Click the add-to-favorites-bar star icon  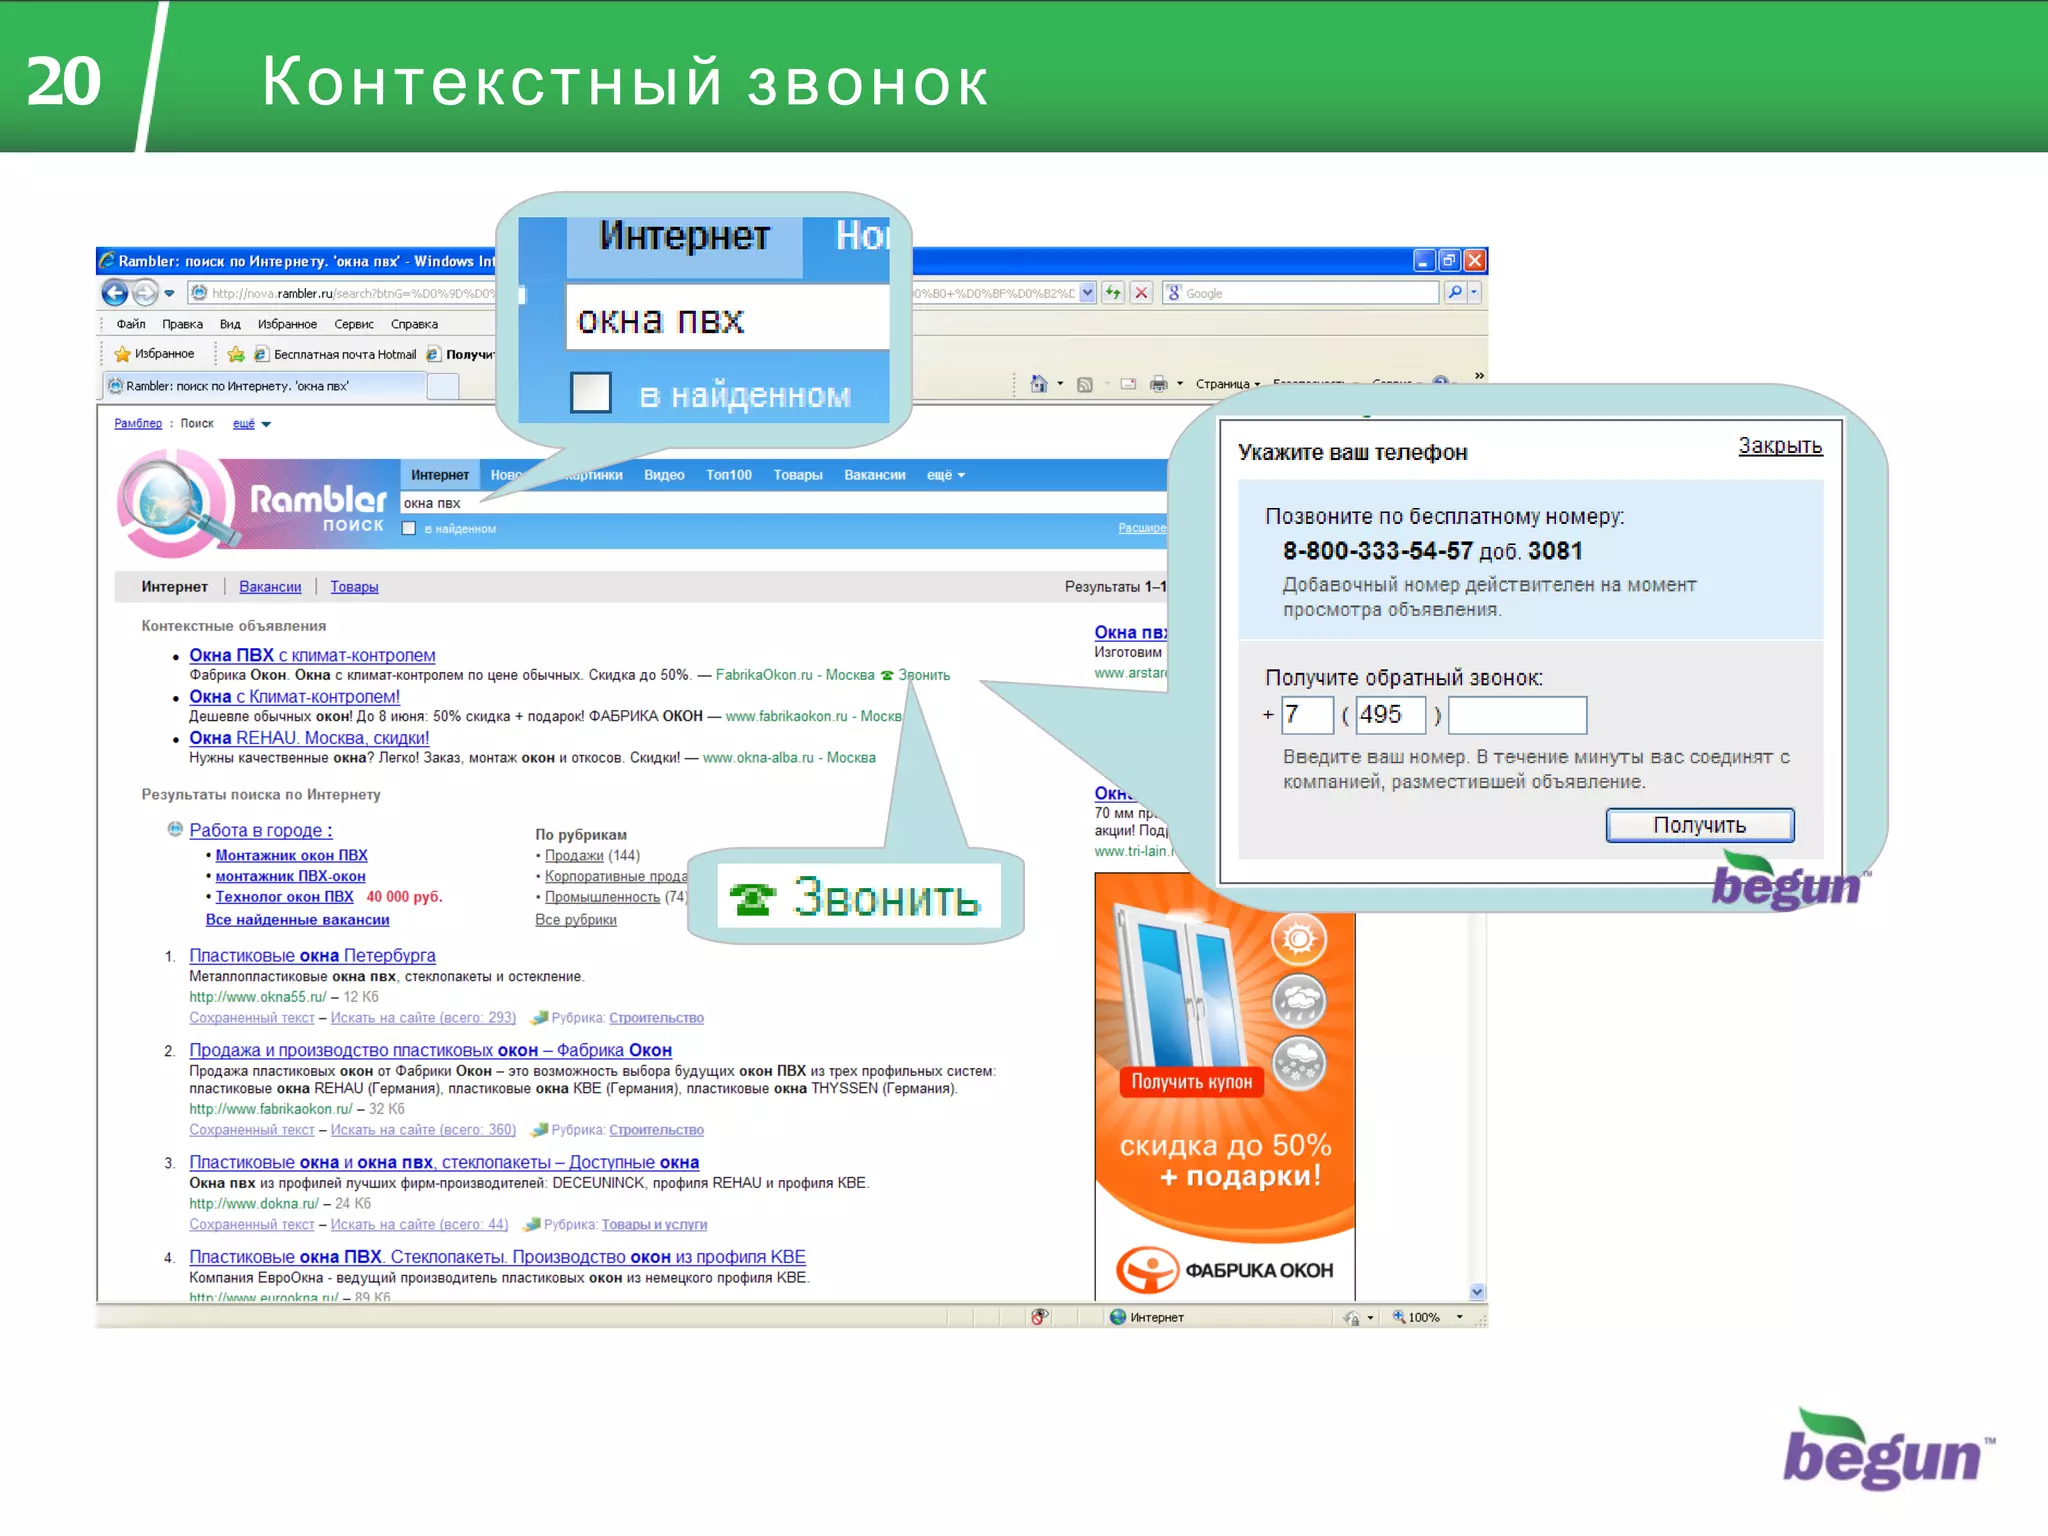tap(236, 354)
